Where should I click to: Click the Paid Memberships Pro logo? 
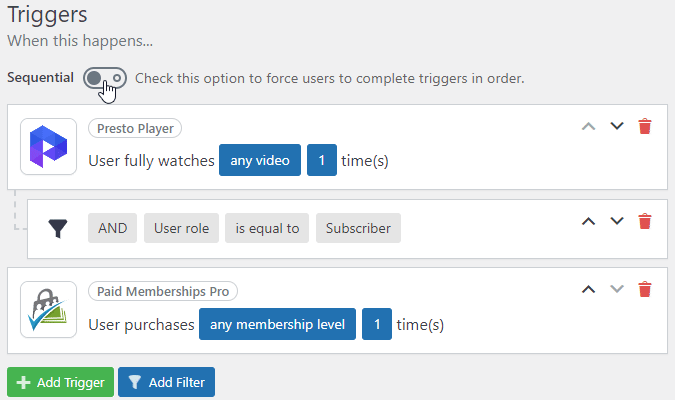pos(48,309)
